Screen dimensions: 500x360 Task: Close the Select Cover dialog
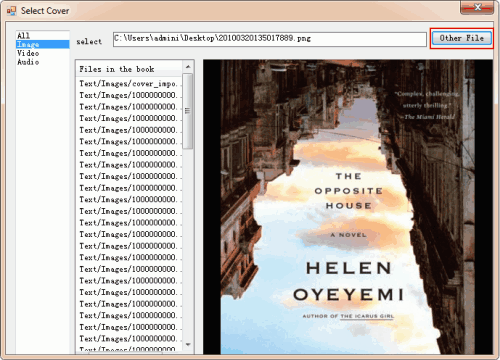tap(477, 7)
